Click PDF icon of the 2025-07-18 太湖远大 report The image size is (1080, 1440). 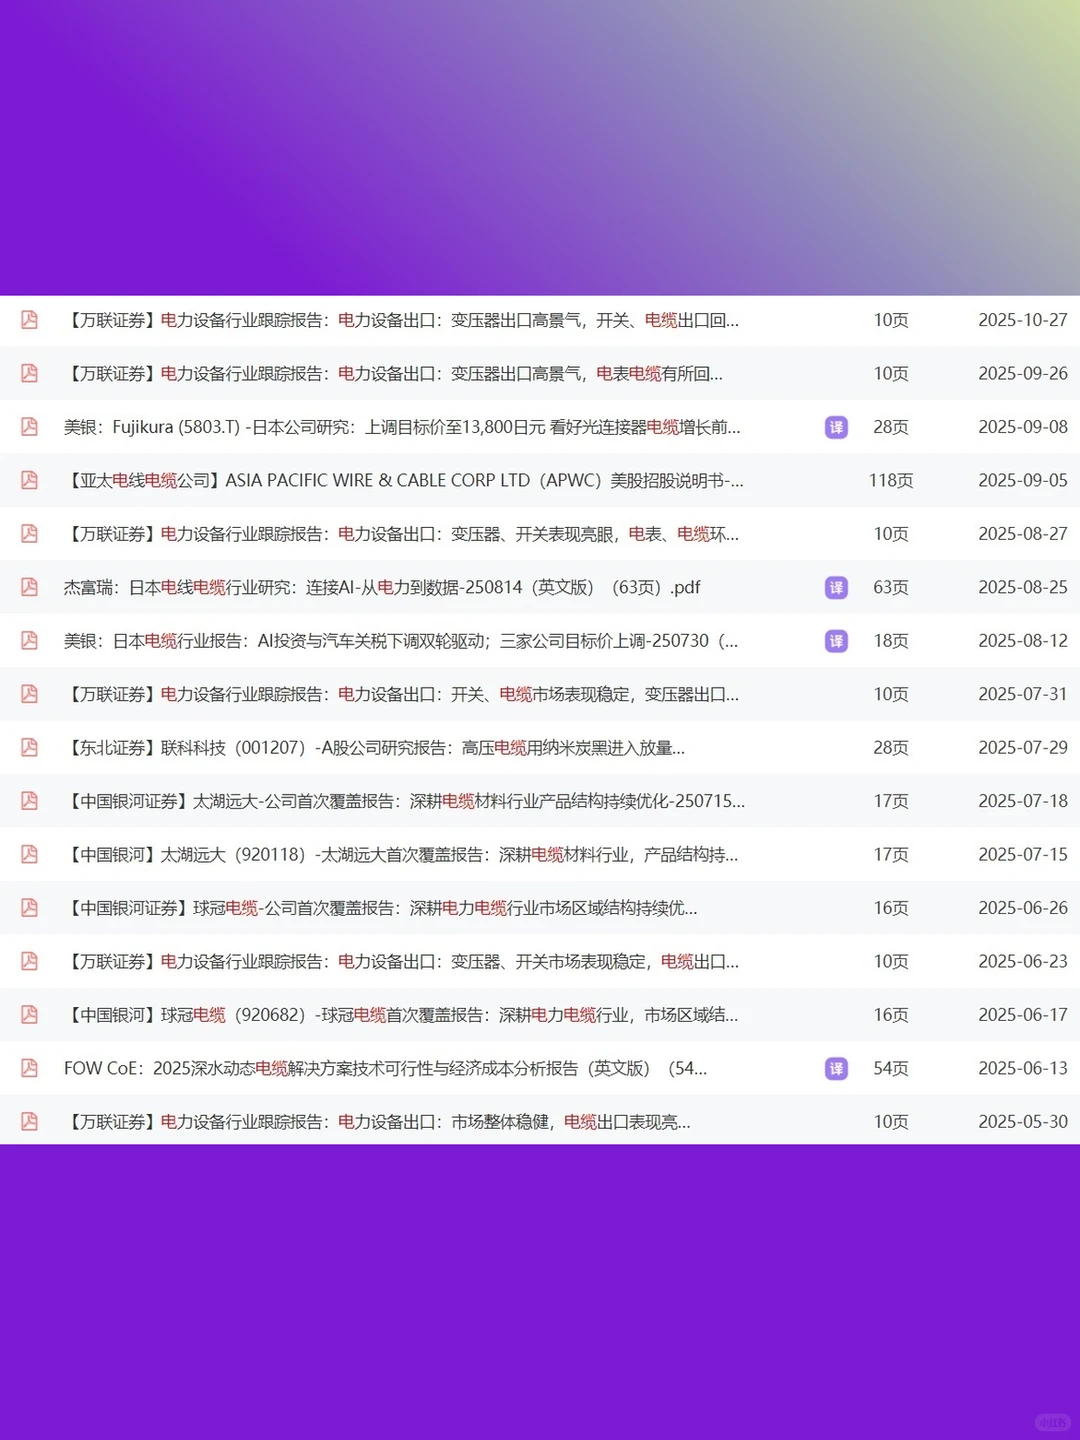click(x=29, y=801)
